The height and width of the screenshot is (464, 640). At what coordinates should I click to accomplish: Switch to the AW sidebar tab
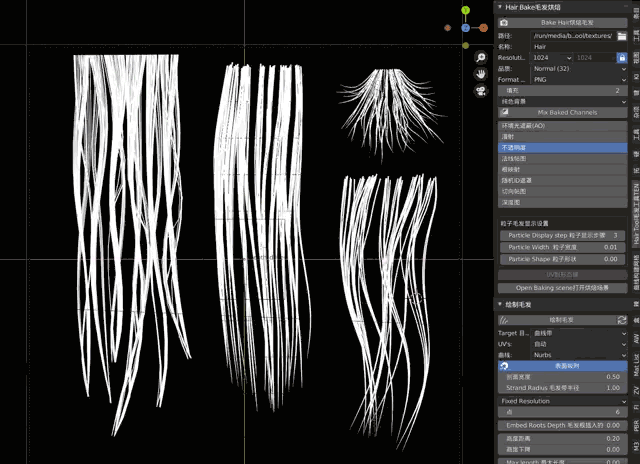636,338
